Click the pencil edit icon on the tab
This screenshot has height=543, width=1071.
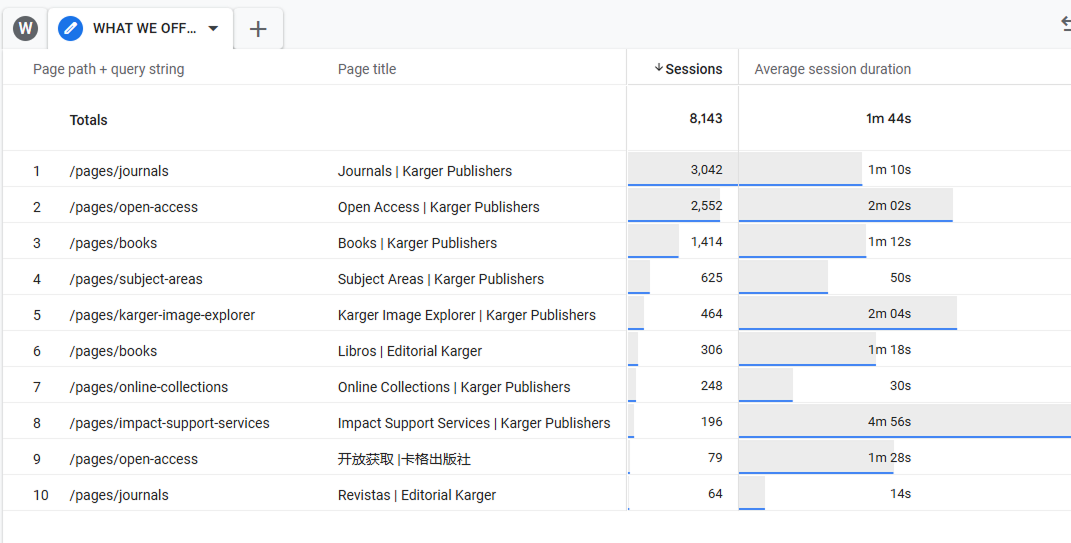tap(70, 29)
